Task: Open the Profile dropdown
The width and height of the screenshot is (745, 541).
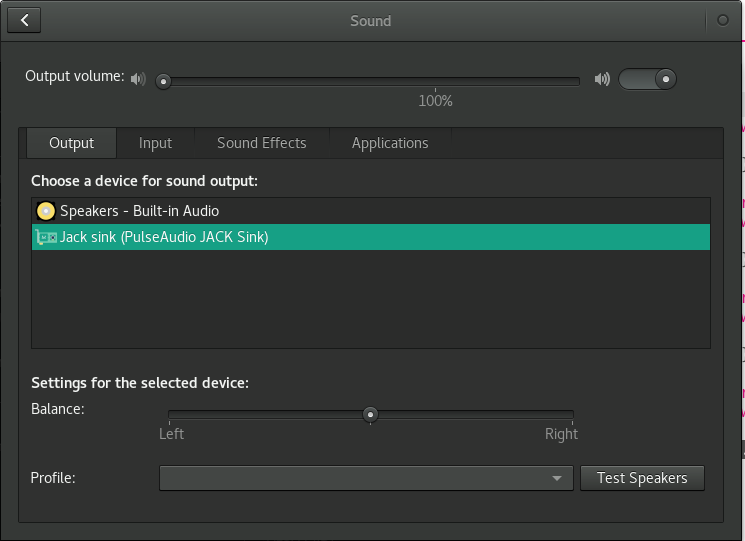Action: point(365,478)
